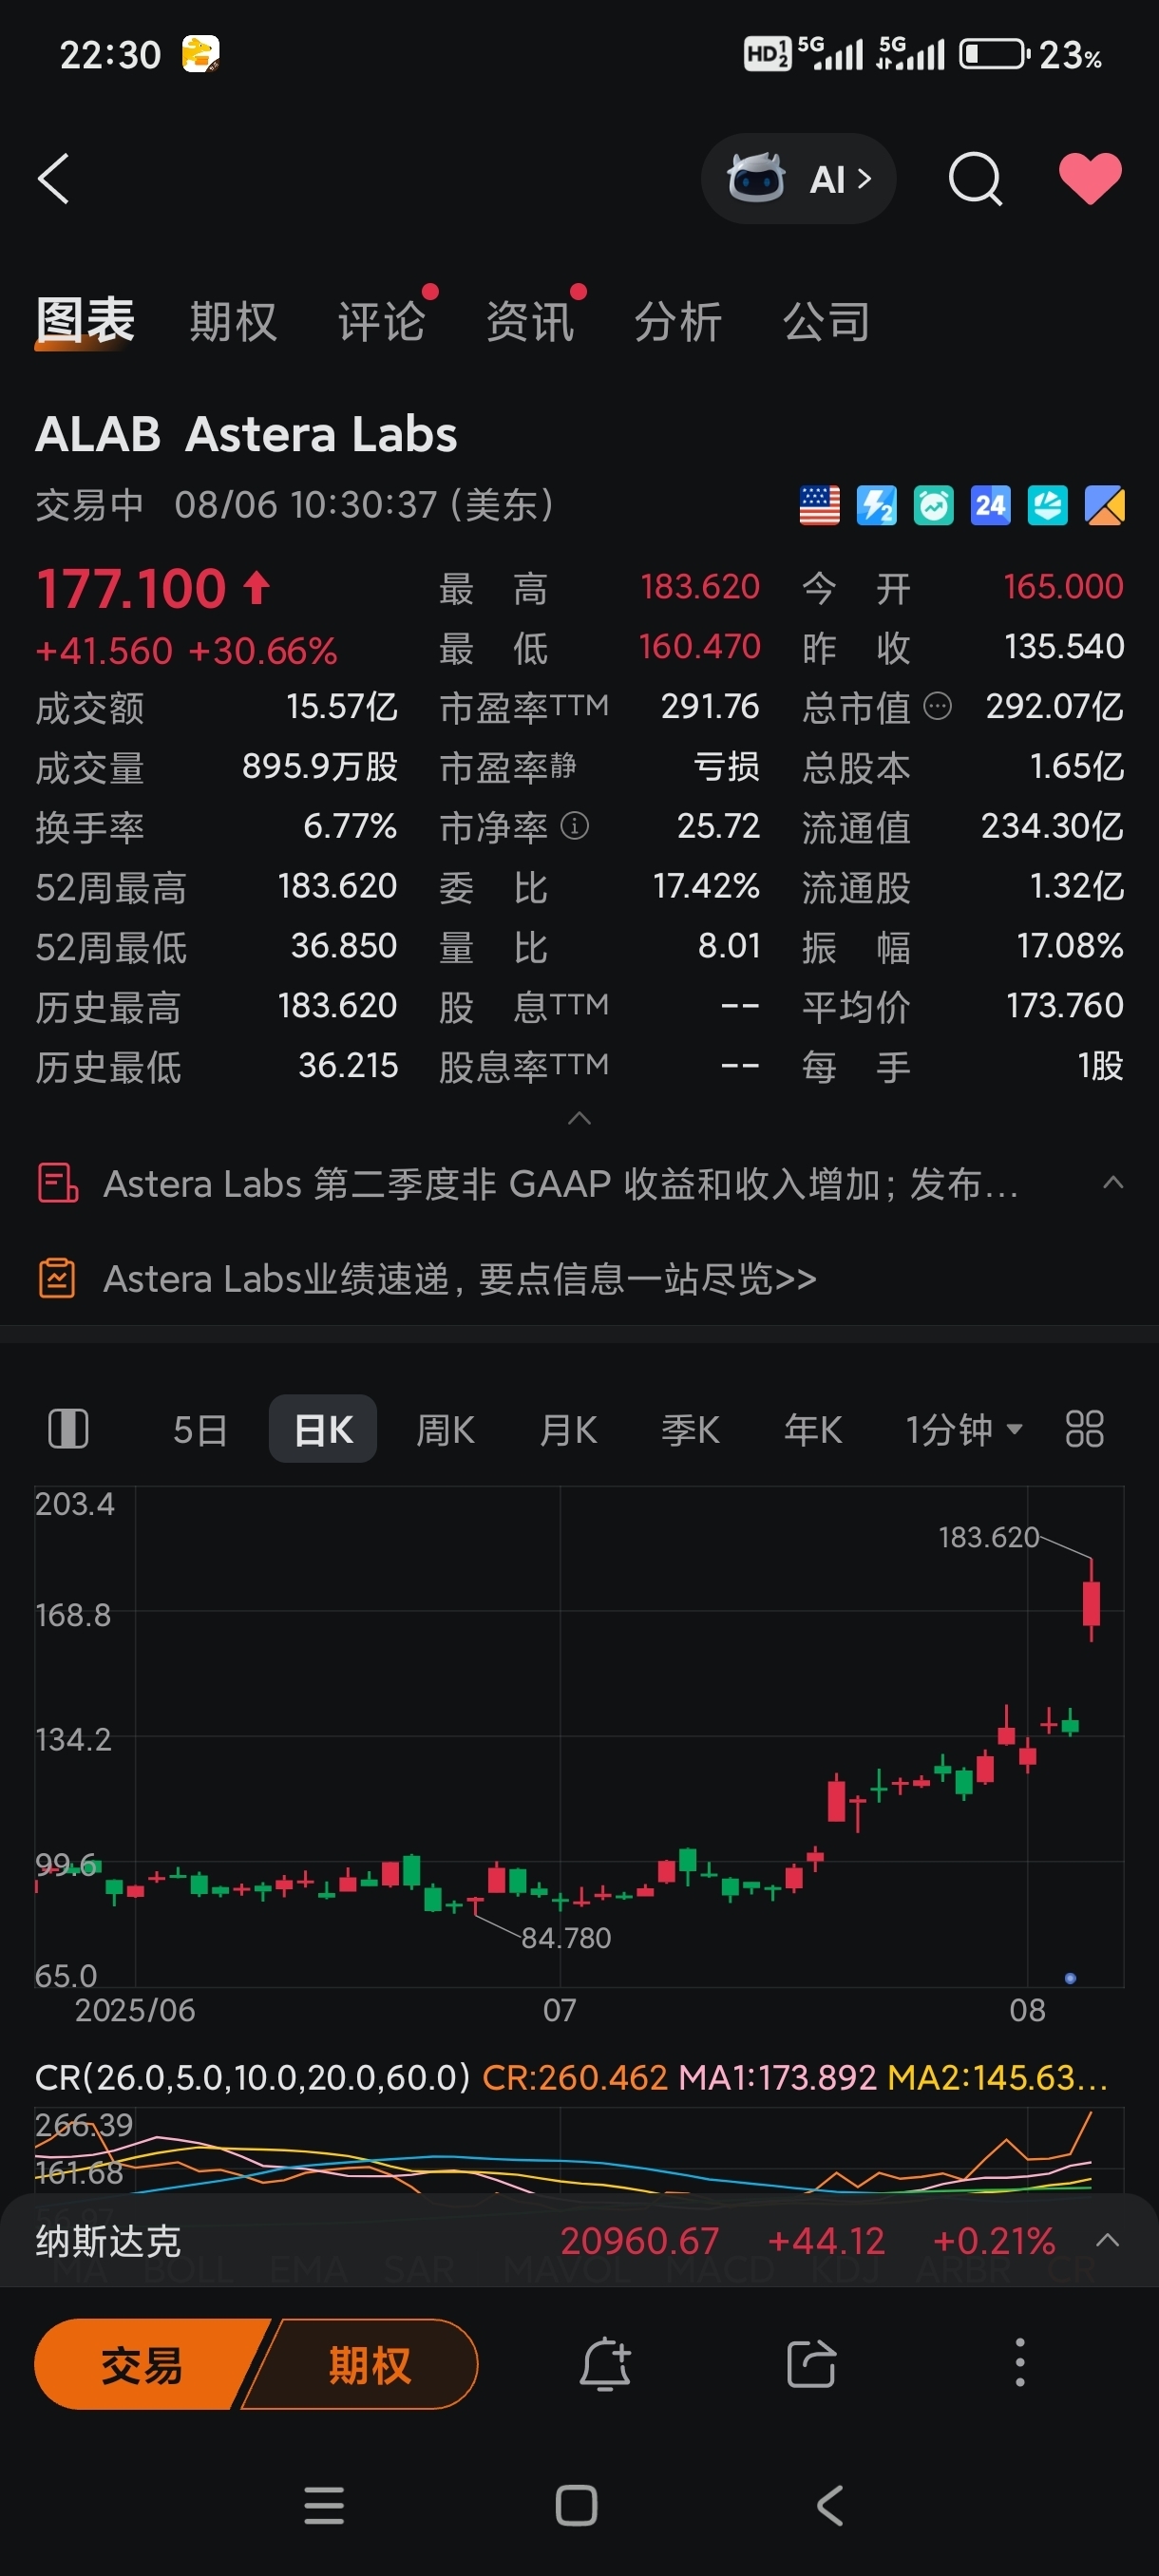The image size is (1159, 2576).
Task: Tap the current price 177.100
Action: [x=131, y=588]
